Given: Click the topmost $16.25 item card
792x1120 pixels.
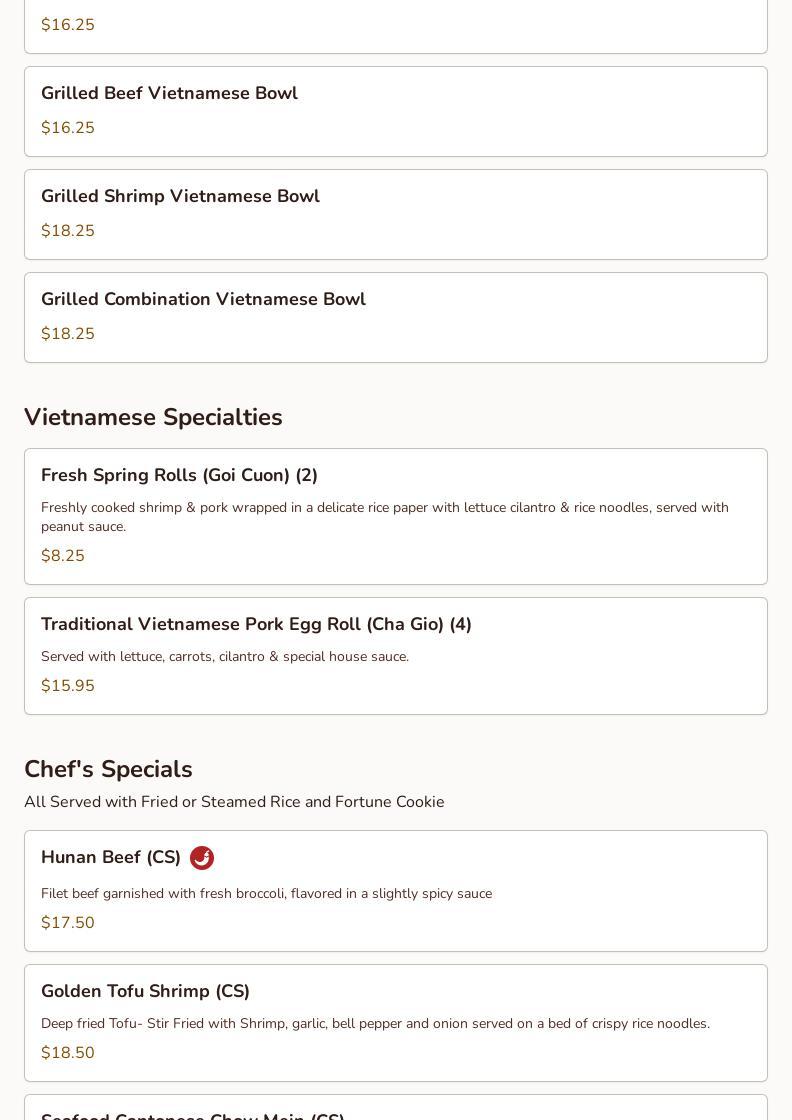Looking at the screenshot, I should 396,25.
